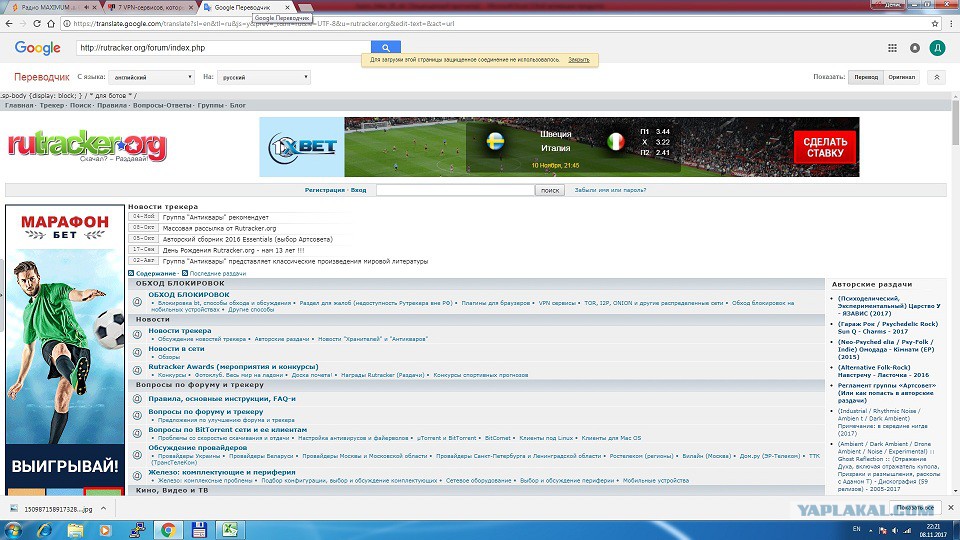Open VPN сервисы subforum link

557,303
